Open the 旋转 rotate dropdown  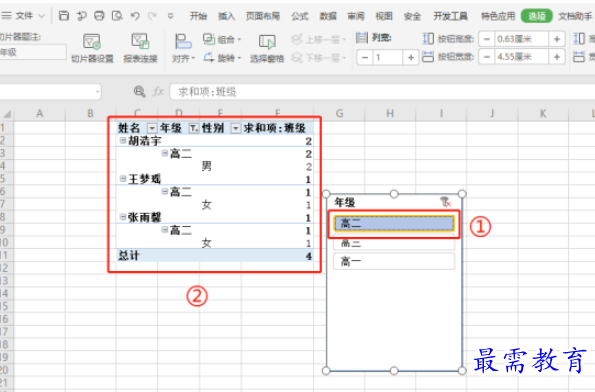coord(222,58)
